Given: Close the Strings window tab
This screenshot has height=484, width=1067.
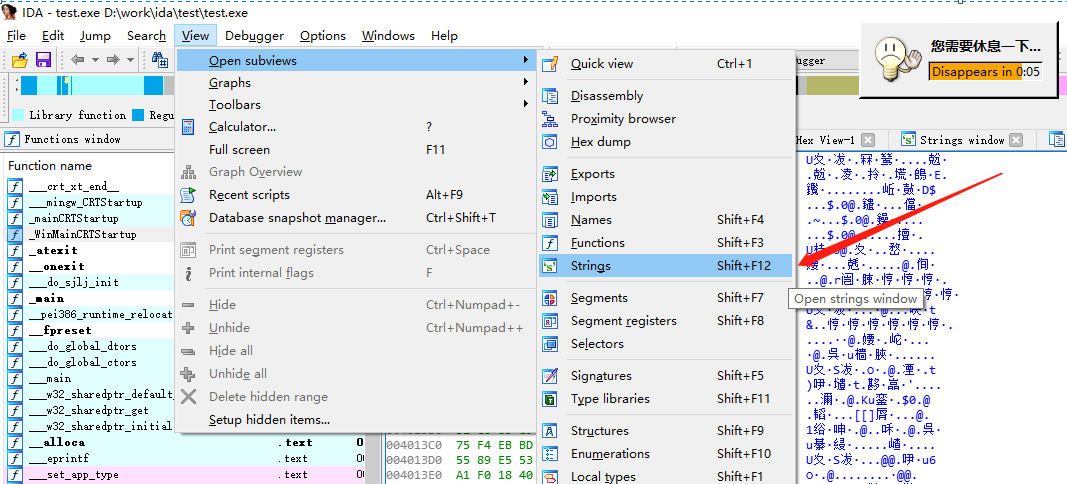Looking at the screenshot, I should (1016, 140).
